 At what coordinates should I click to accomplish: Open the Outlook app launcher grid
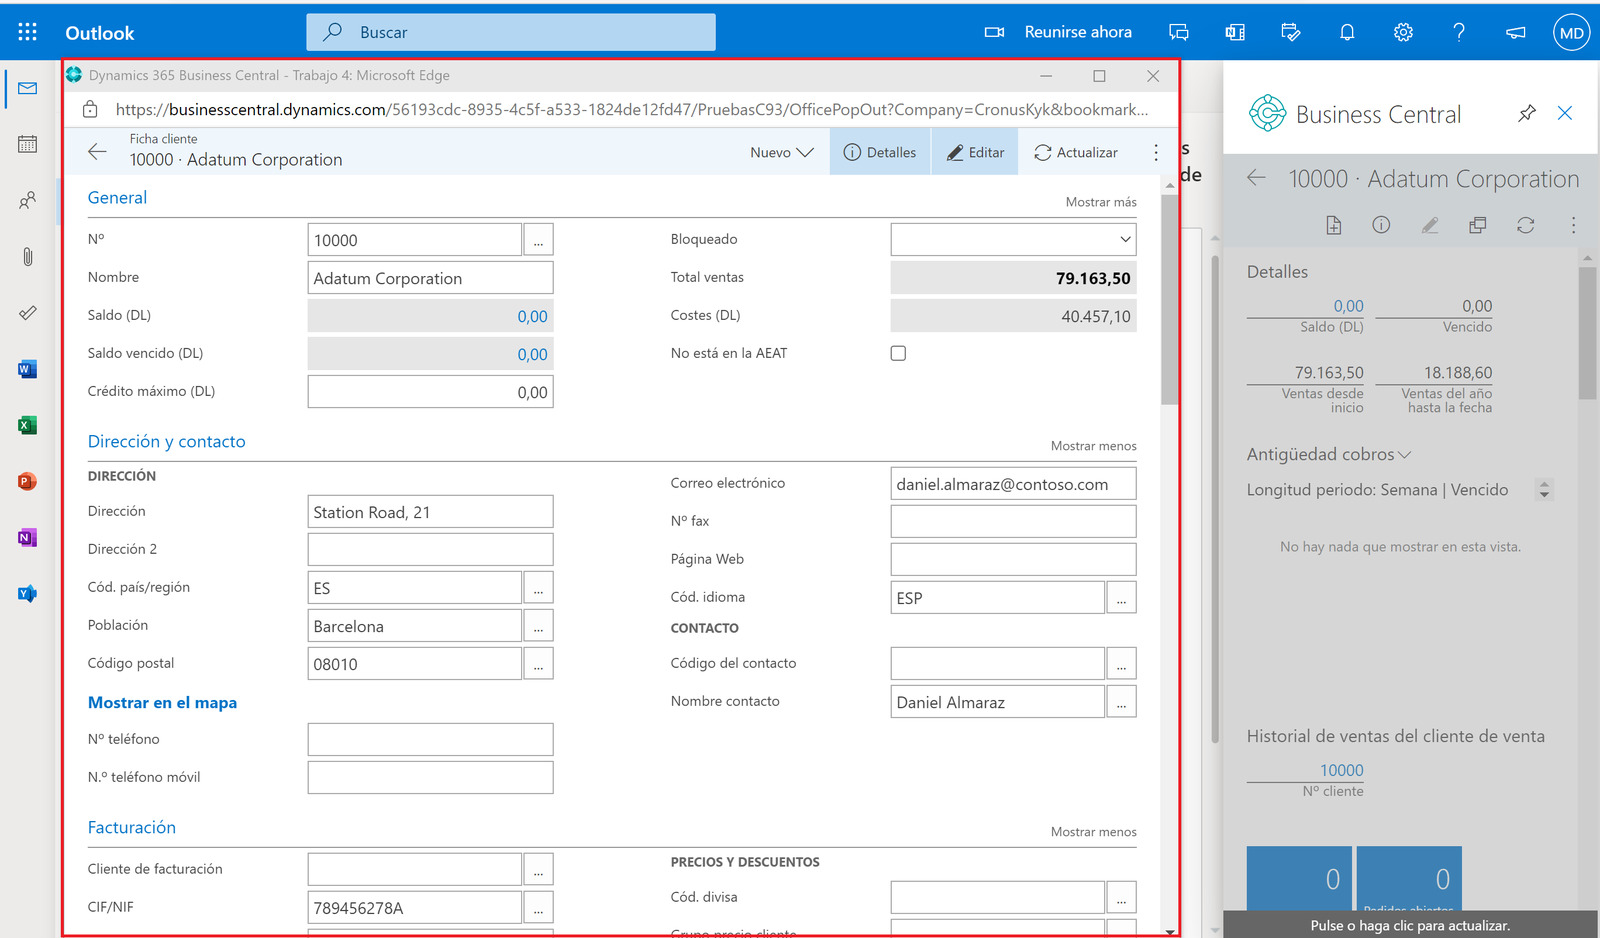(x=28, y=32)
